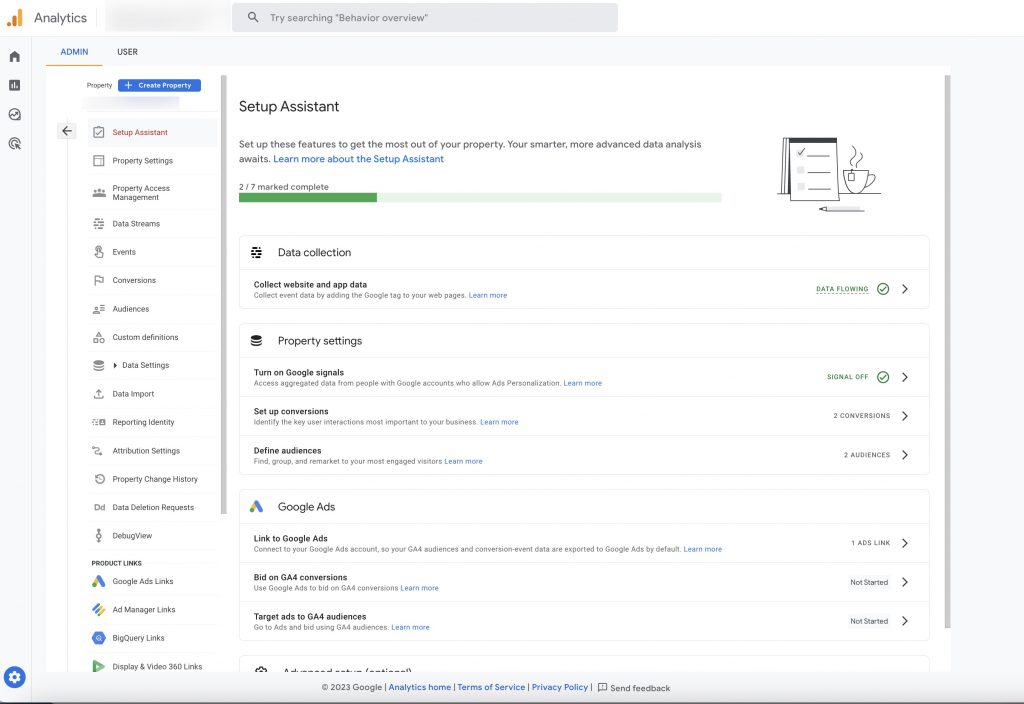Click the Property Change History clock icon
Screen dimensions: 1024x704
pos(99,479)
